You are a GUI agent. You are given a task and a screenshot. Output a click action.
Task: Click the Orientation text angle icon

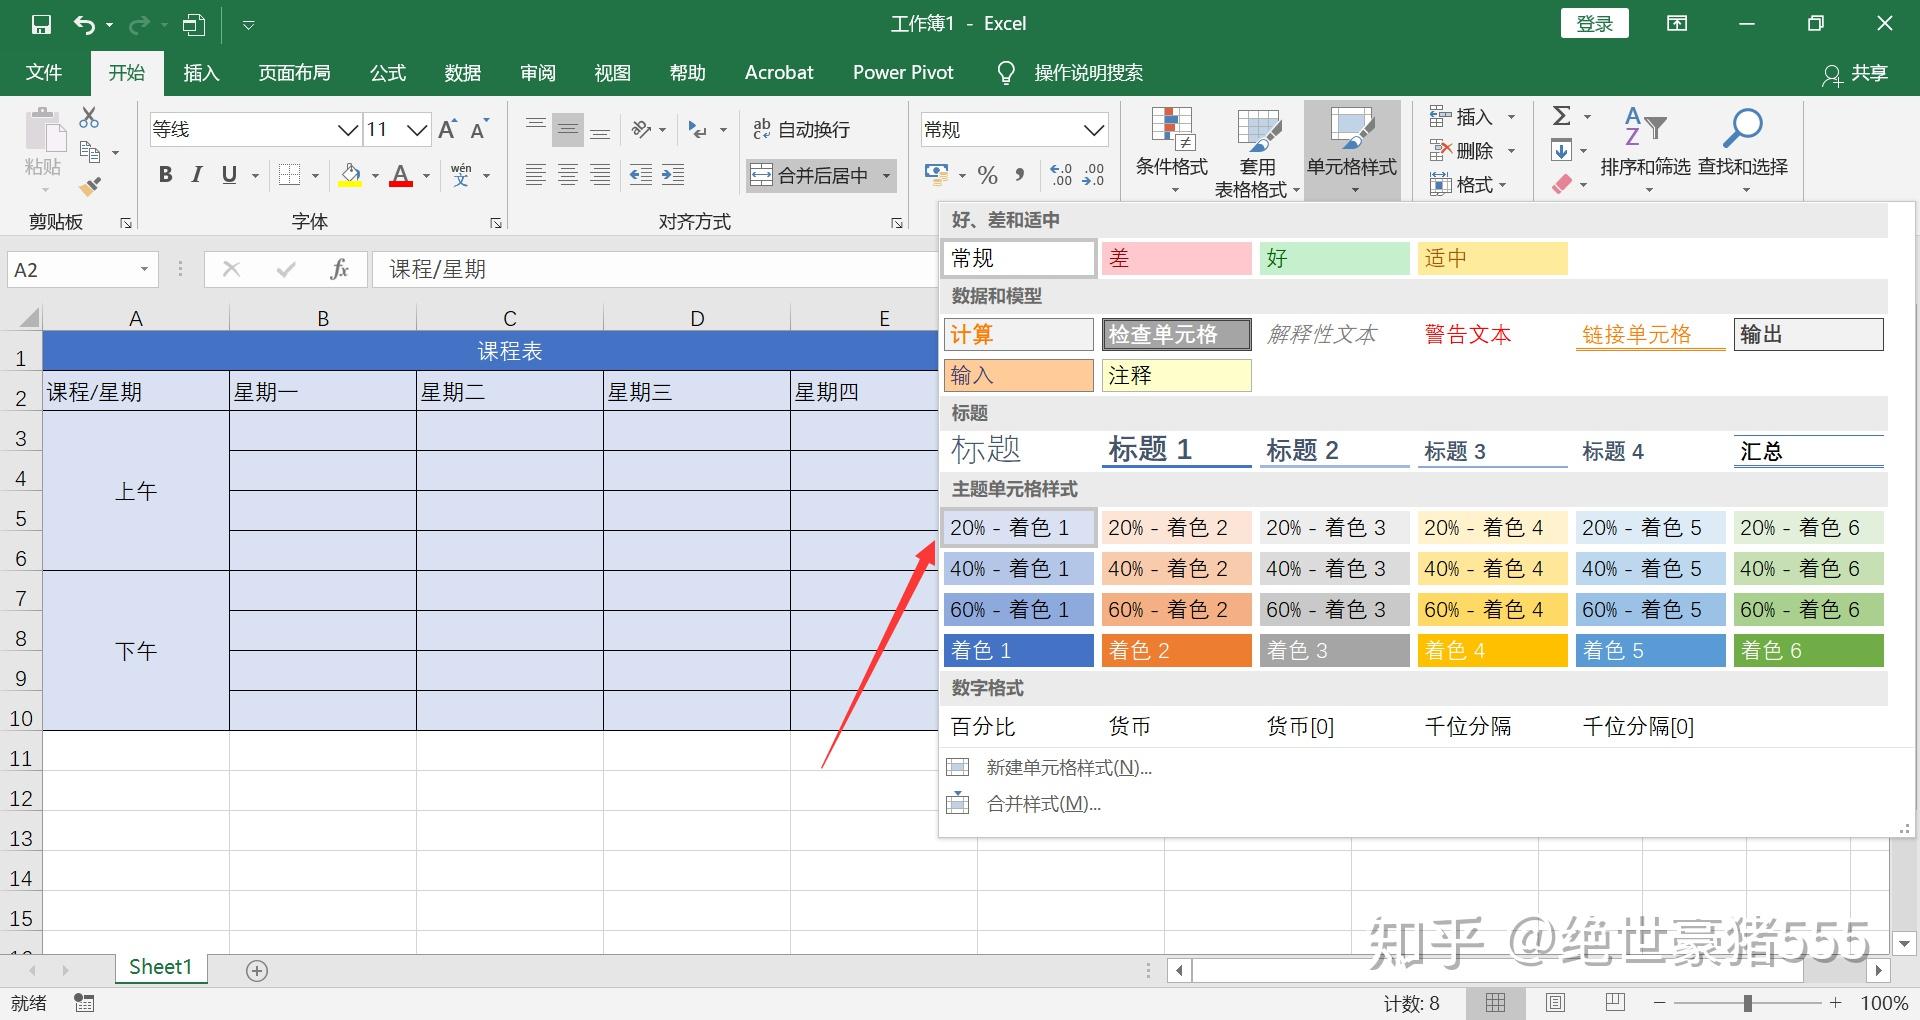[641, 129]
